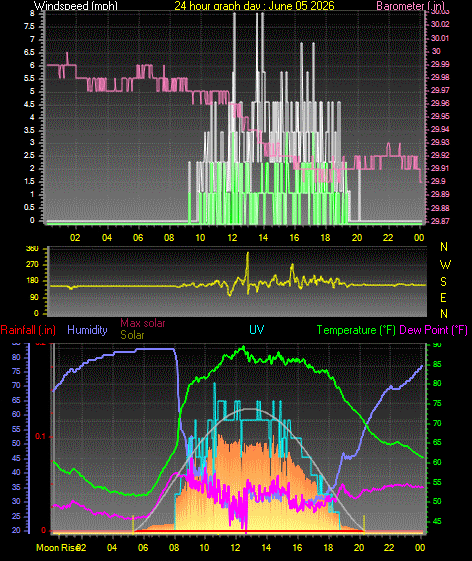The image size is (472, 561).
Task: Click '29.96' on the barometer axis
Action: (440, 103)
